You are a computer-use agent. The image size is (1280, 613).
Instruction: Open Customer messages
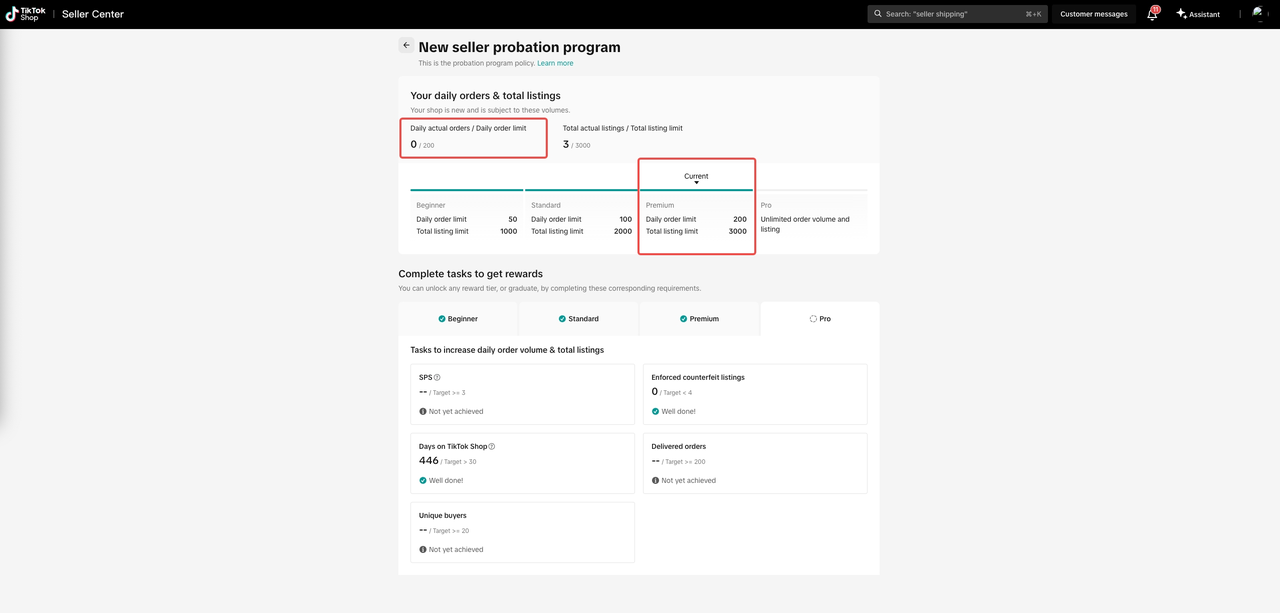pos(1093,14)
